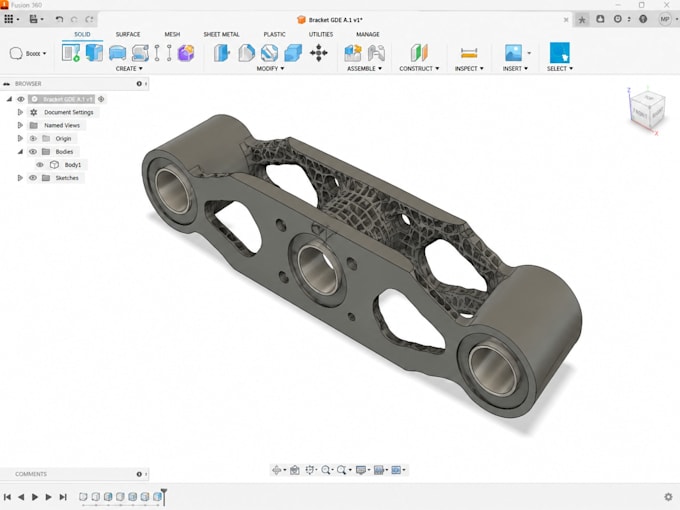
Task: Select the Shell tool icon
Action: tap(269, 53)
